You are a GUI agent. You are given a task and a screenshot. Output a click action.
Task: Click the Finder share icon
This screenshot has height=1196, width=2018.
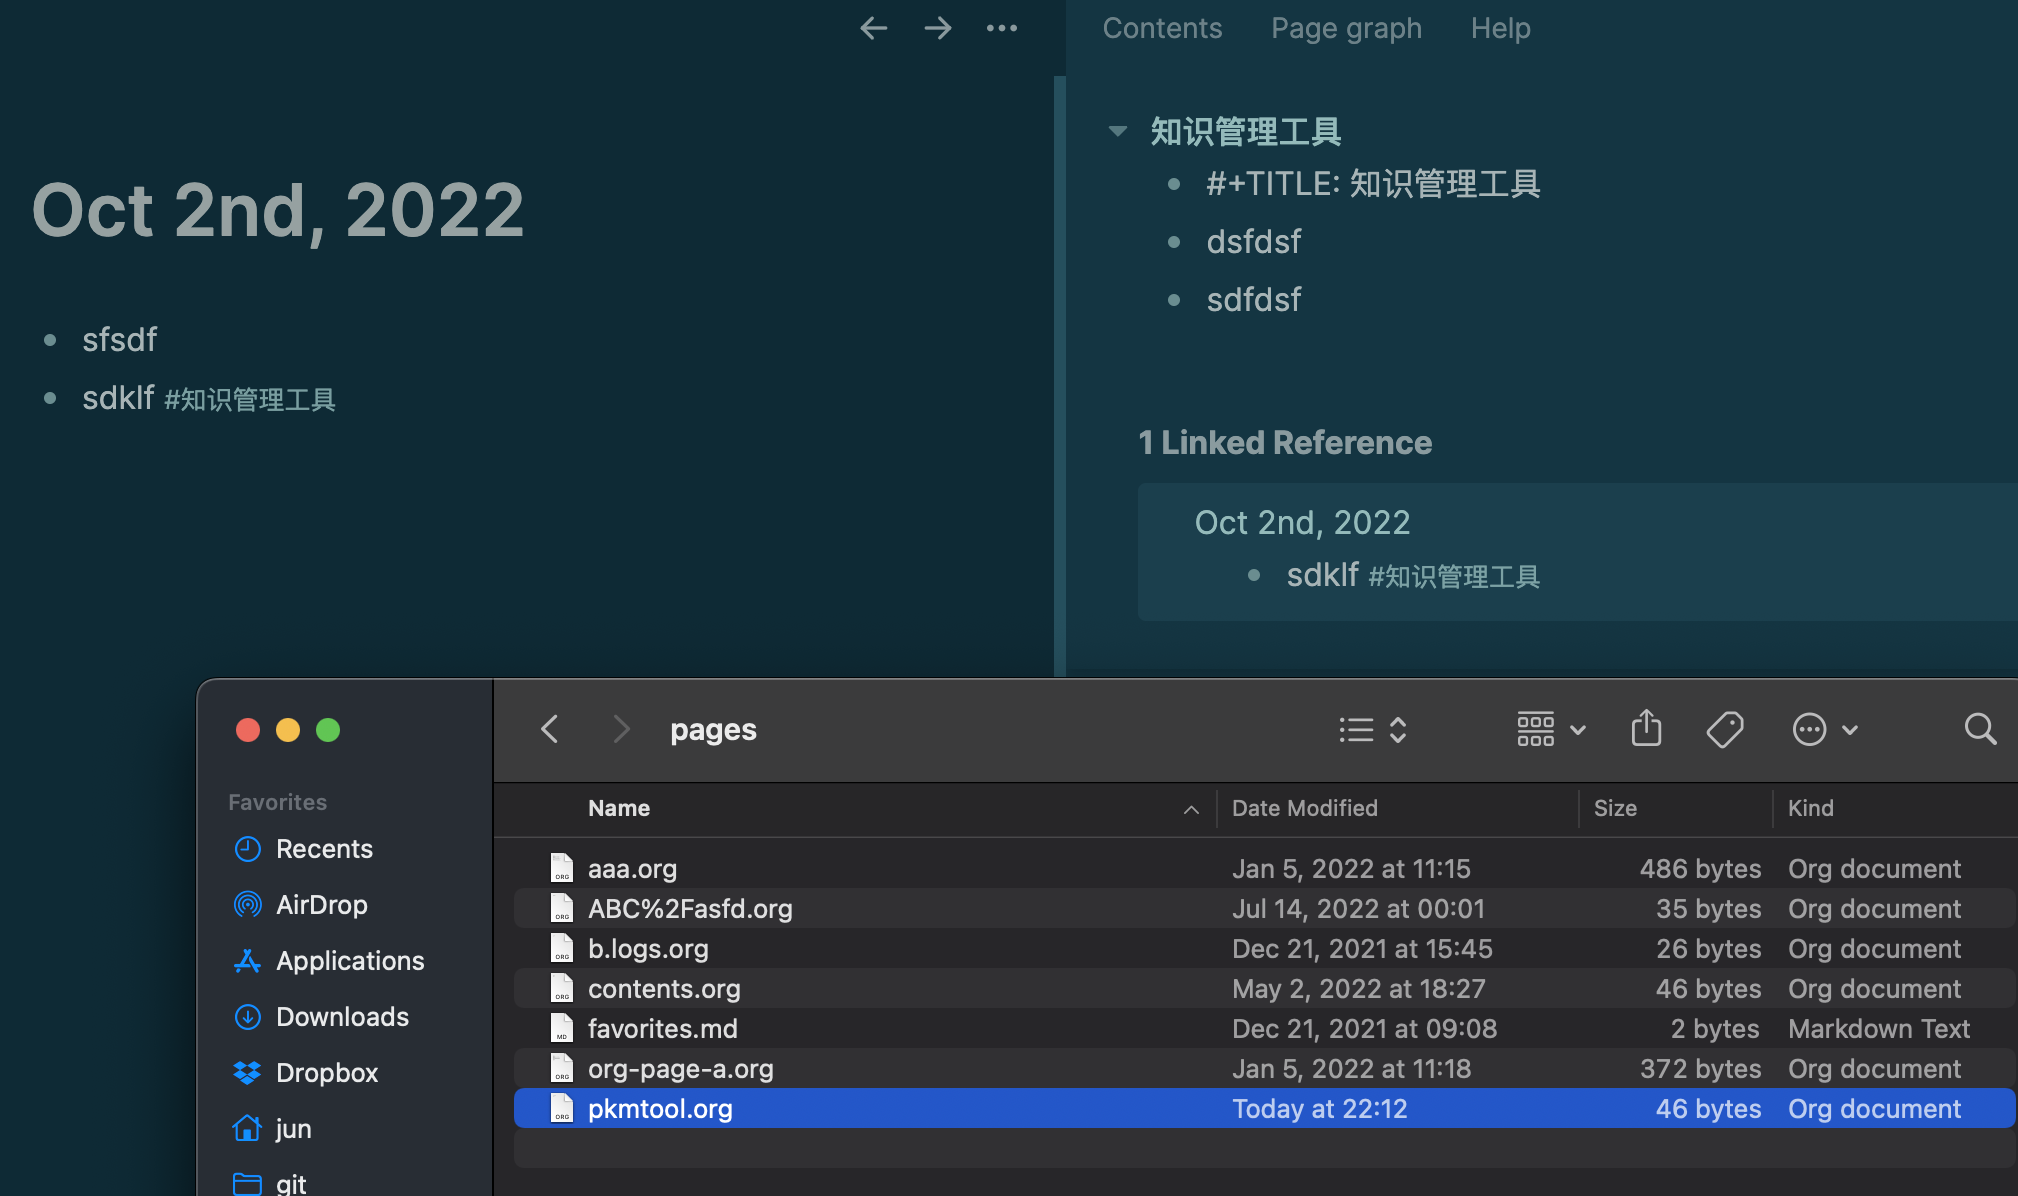tap(1646, 729)
